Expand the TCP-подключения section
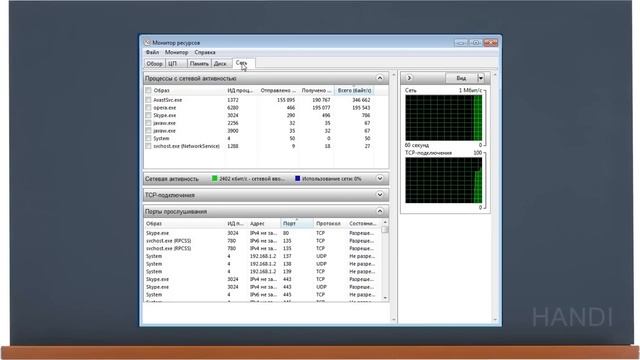This screenshot has height=360, width=640. [x=380, y=195]
